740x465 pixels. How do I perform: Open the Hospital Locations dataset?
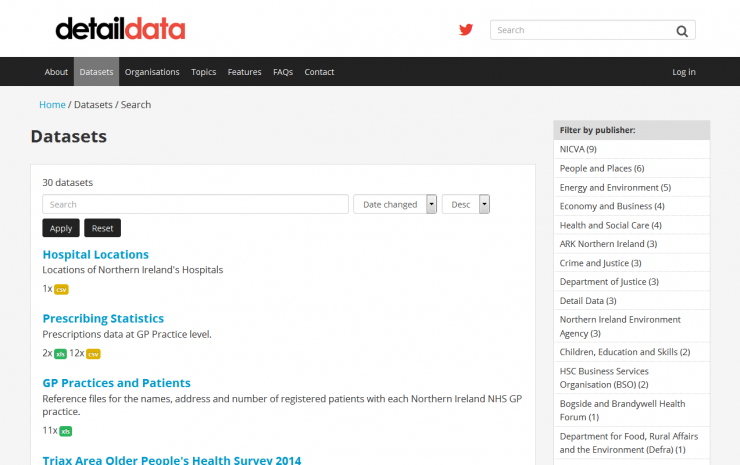pos(96,254)
